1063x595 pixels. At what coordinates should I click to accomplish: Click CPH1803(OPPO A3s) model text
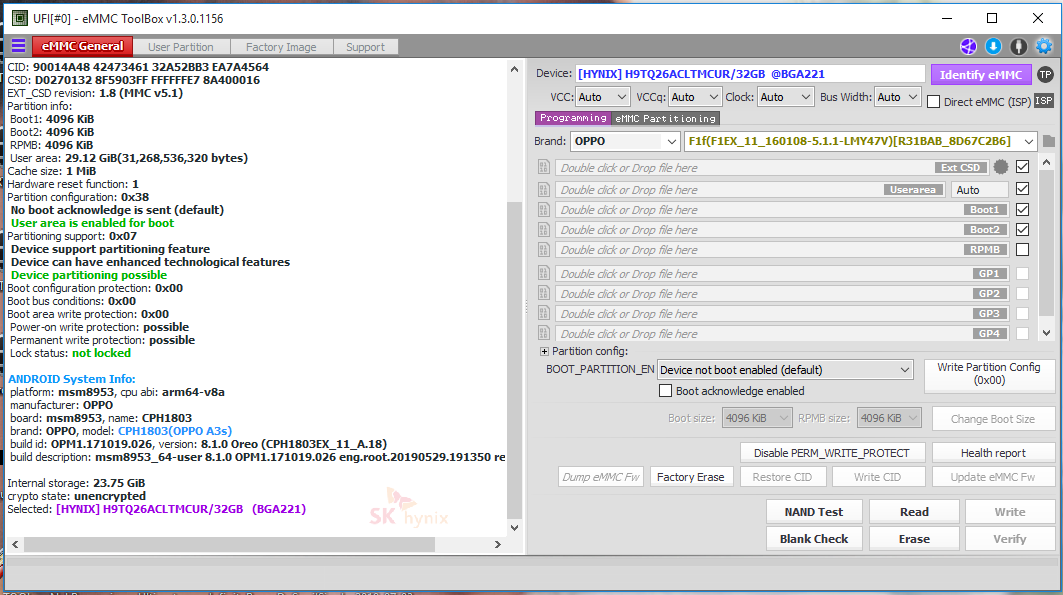click(x=175, y=431)
